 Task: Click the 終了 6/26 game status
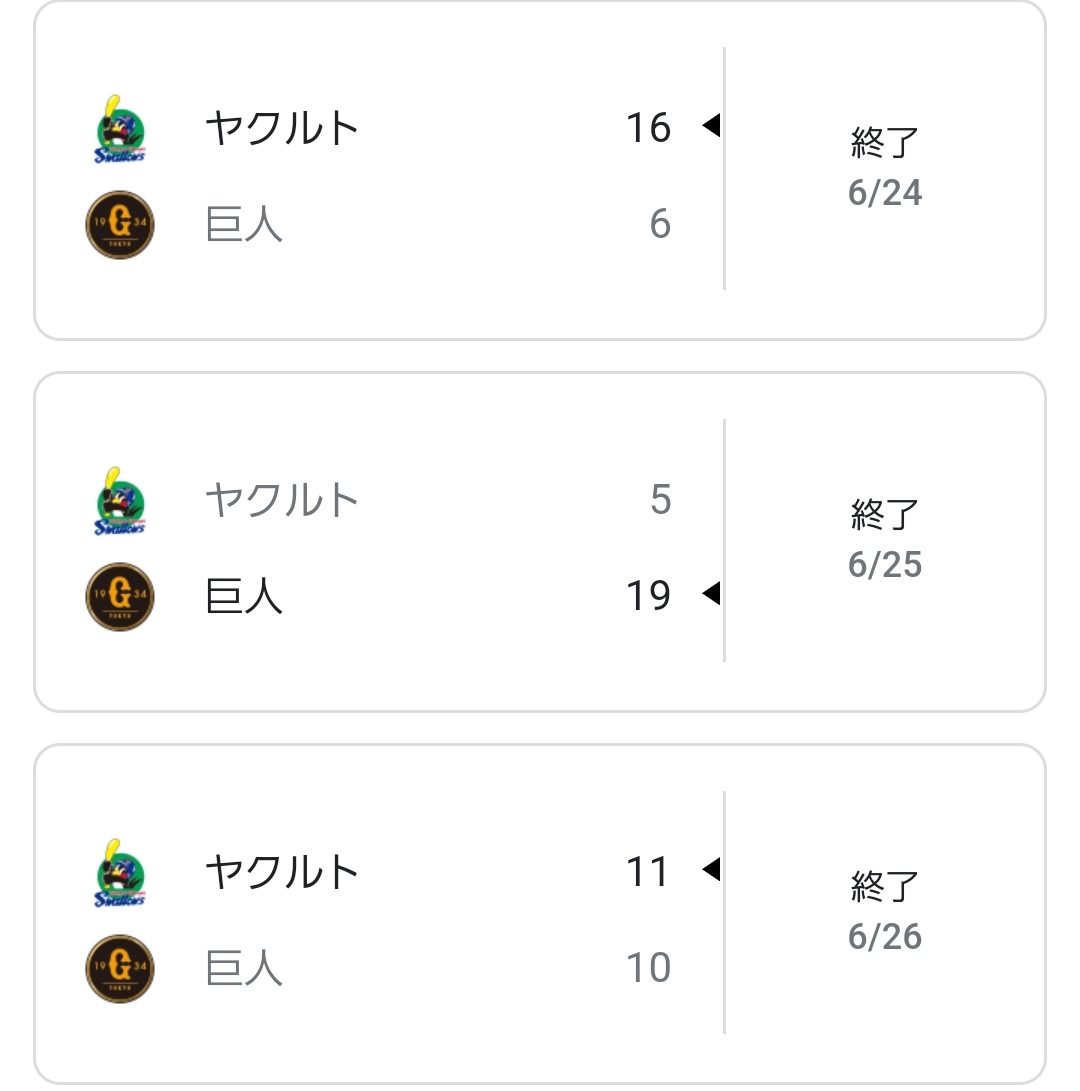[x=885, y=910]
